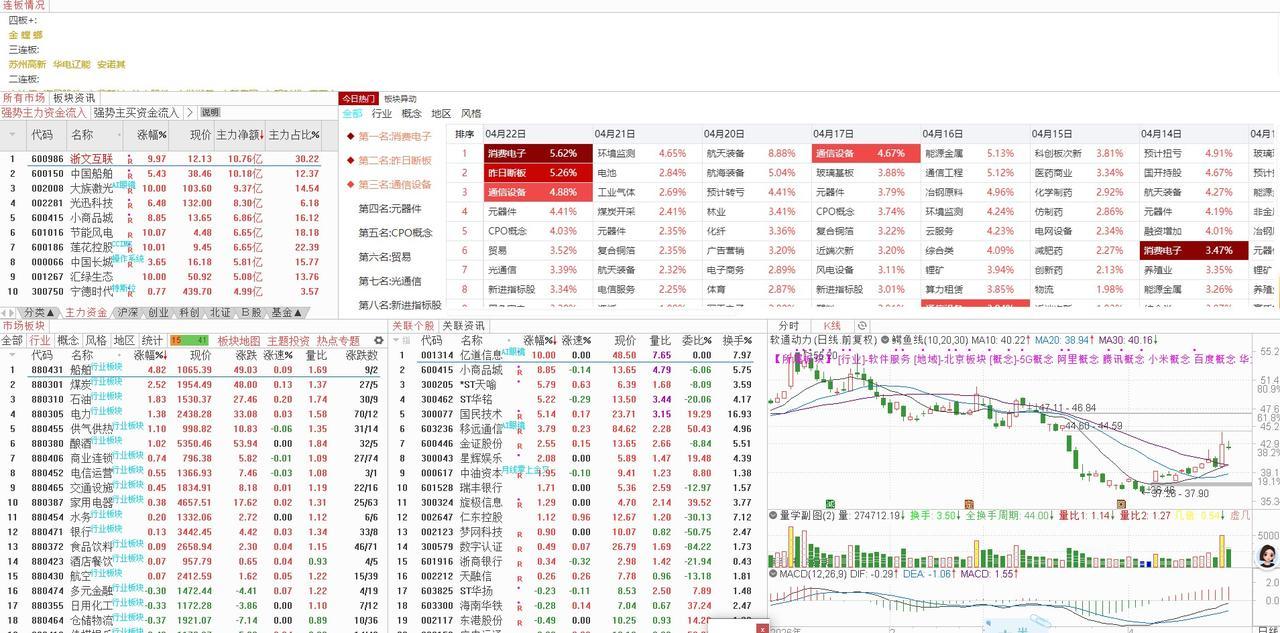Switch to the 分时 chart tab
1280x633 pixels.
pyautogui.click(x=788, y=326)
